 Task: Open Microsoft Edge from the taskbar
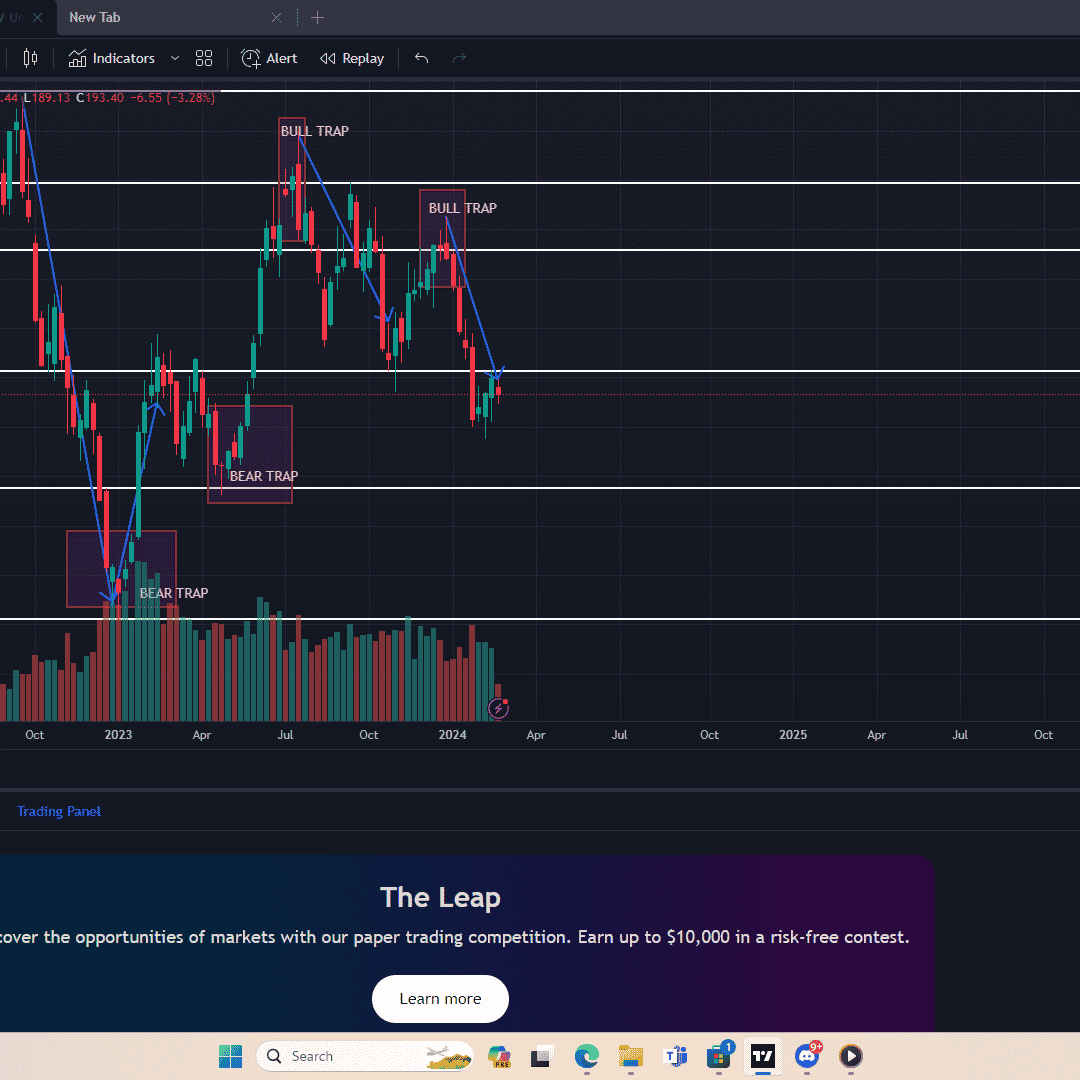click(586, 1056)
